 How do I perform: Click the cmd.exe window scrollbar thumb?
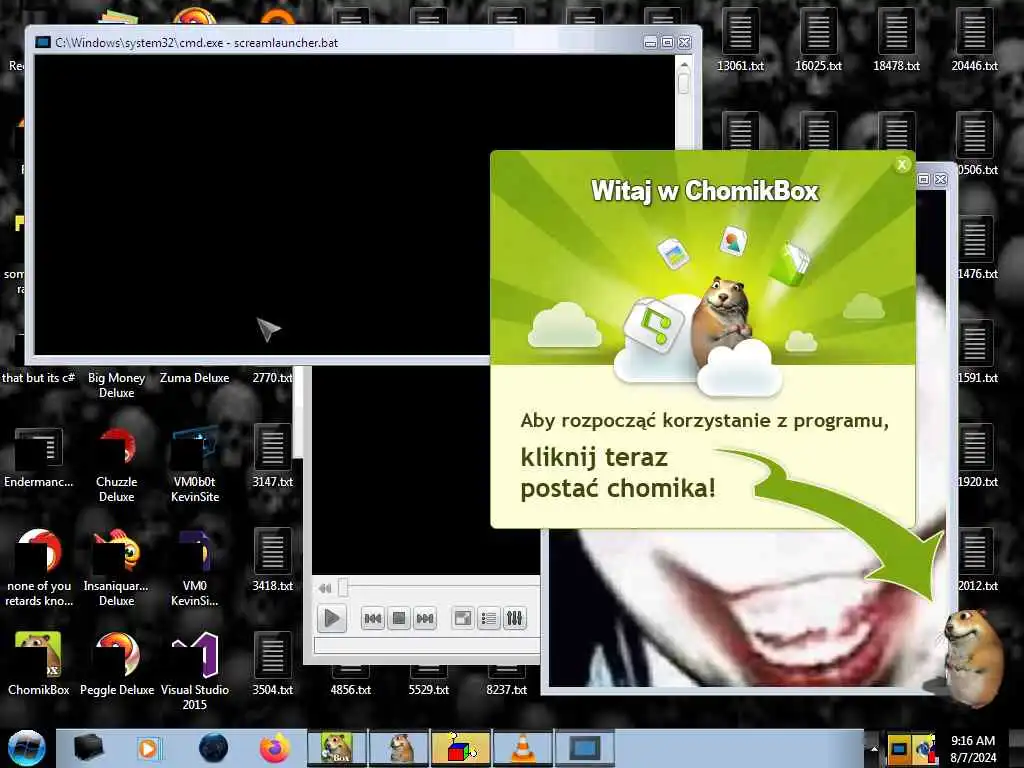point(683,84)
